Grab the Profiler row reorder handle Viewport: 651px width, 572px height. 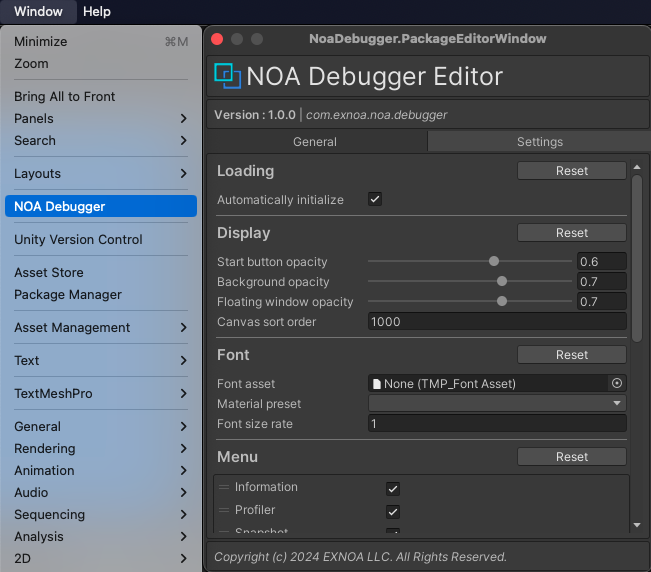point(224,510)
